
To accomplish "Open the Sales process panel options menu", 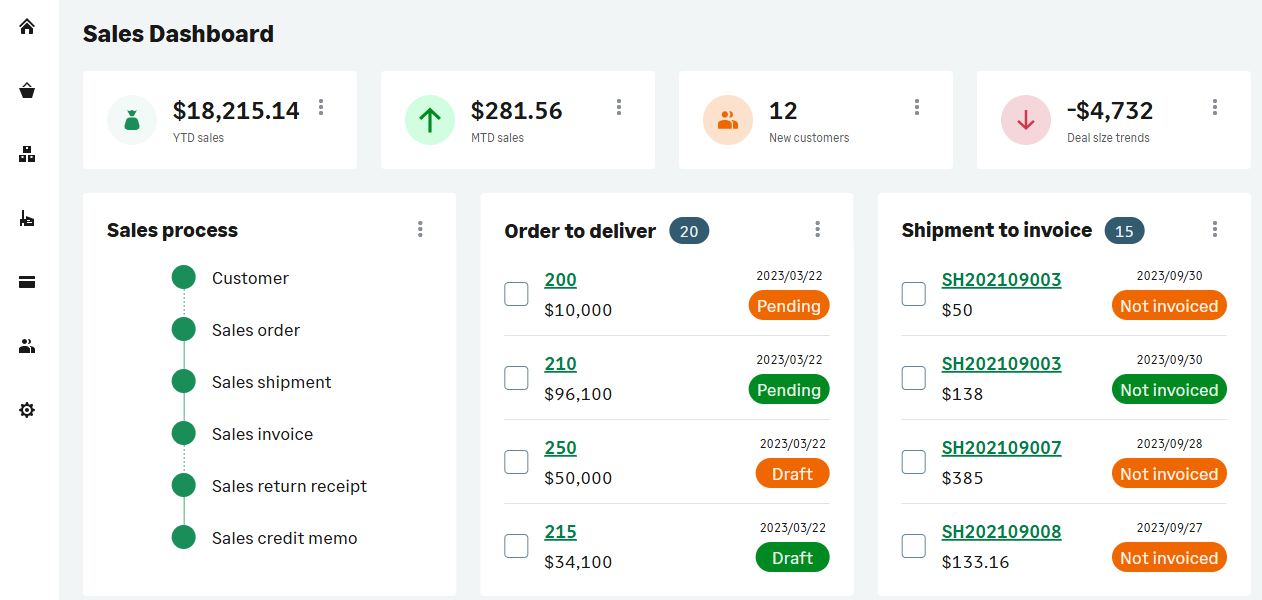I will 420,230.
